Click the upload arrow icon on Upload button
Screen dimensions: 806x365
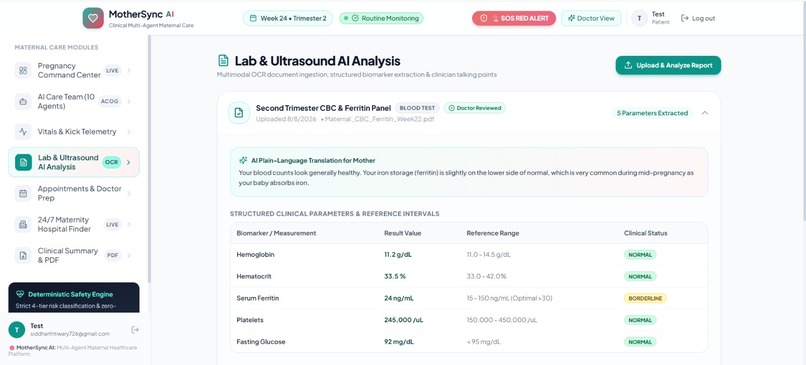coord(628,65)
